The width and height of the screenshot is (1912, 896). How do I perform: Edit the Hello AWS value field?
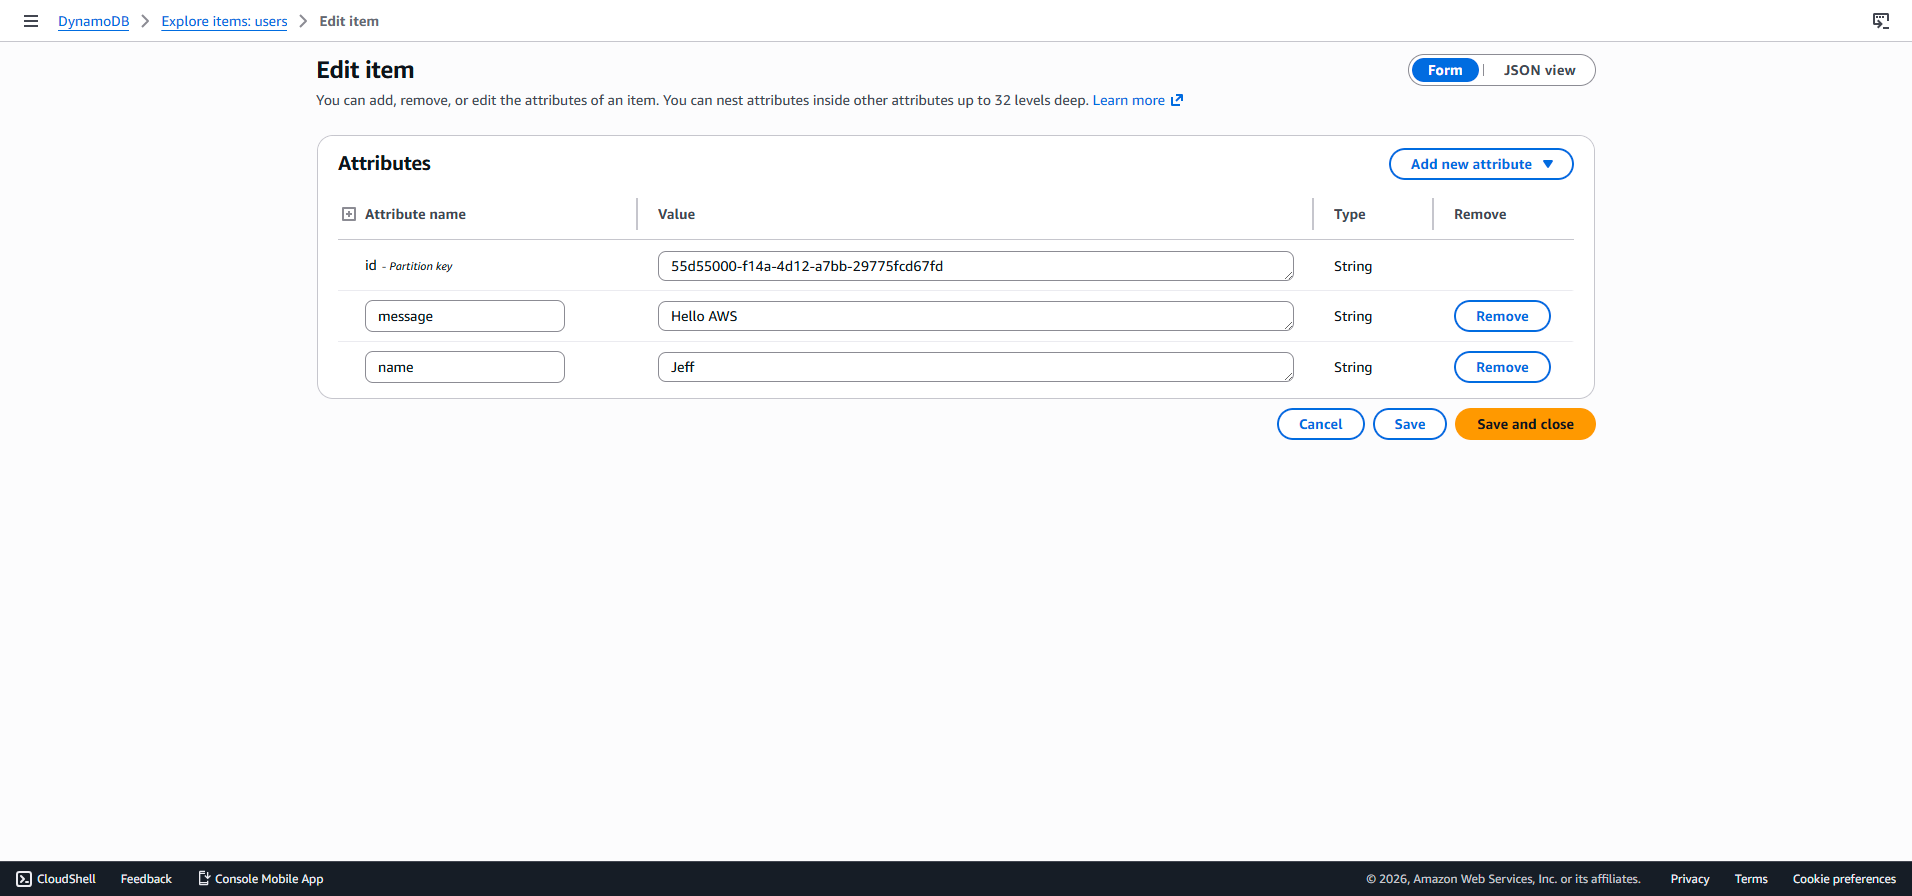click(975, 316)
